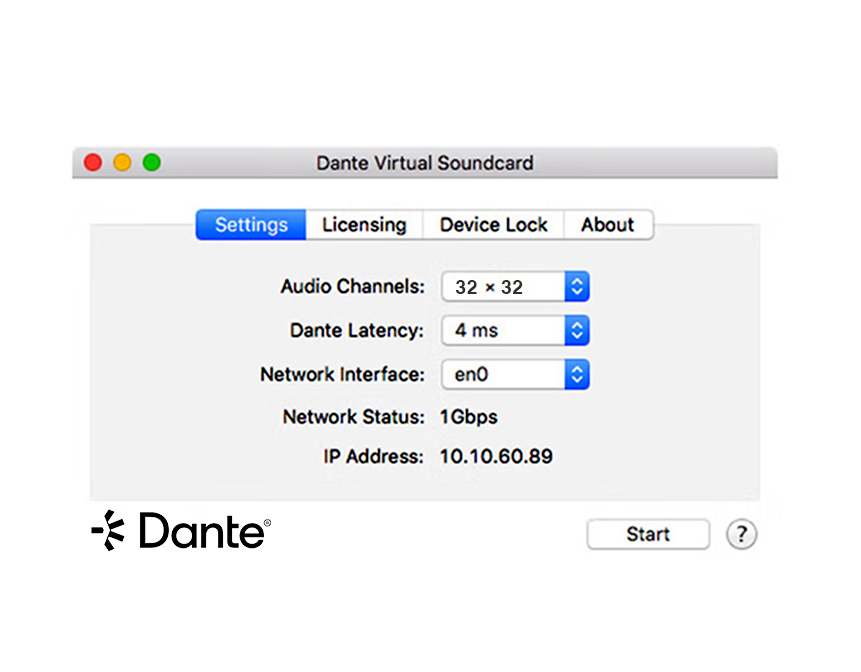Click the IP address 10.10.60.89
Screen dimensions: 861x672
[496, 456]
